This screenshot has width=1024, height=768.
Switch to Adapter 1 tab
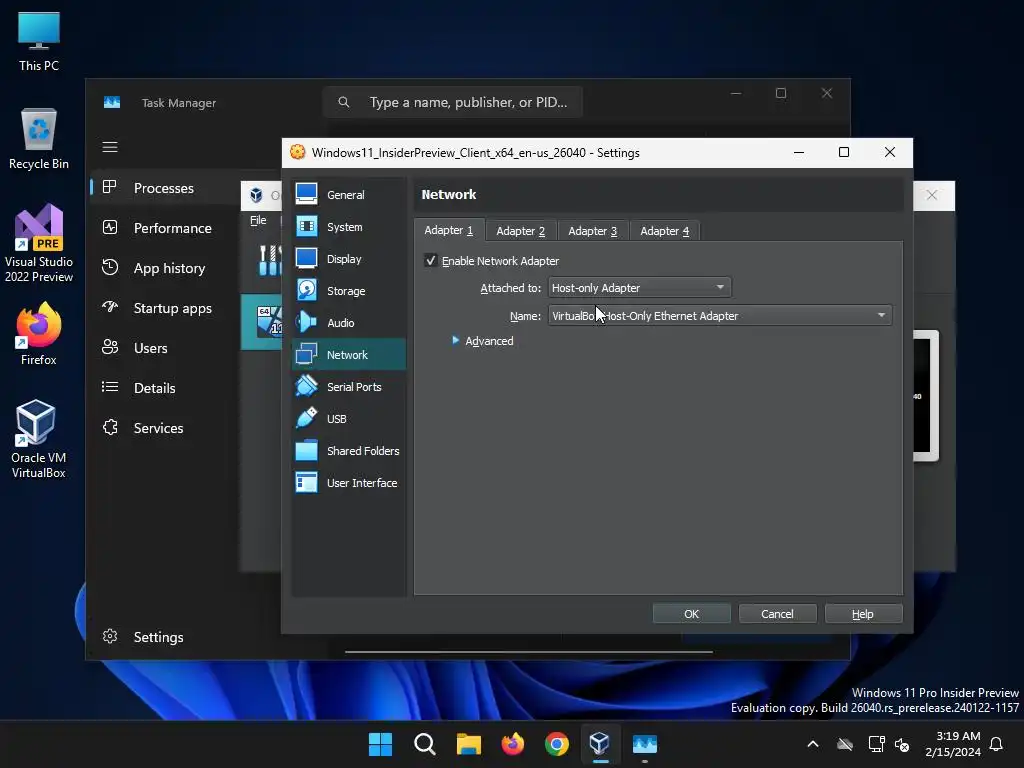click(449, 231)
